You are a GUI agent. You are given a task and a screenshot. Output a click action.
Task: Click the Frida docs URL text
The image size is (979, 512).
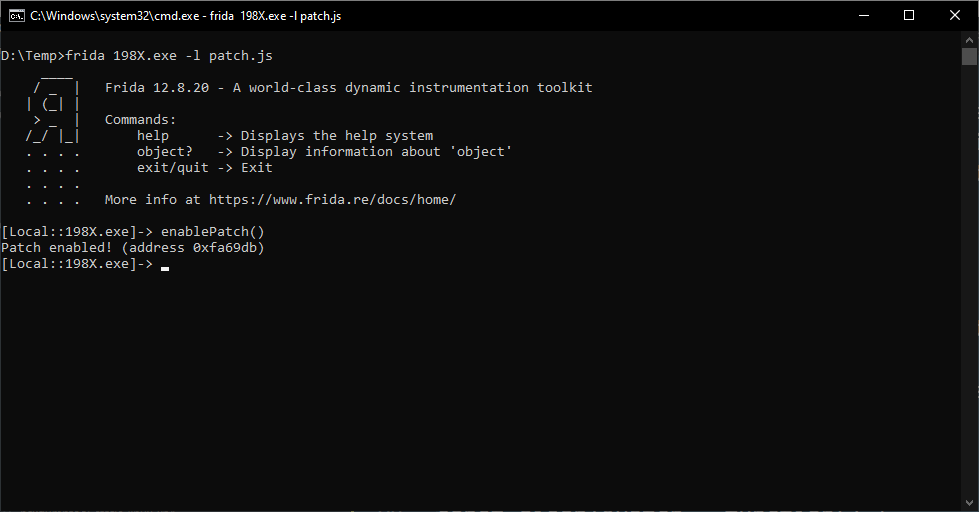point(332,200)
